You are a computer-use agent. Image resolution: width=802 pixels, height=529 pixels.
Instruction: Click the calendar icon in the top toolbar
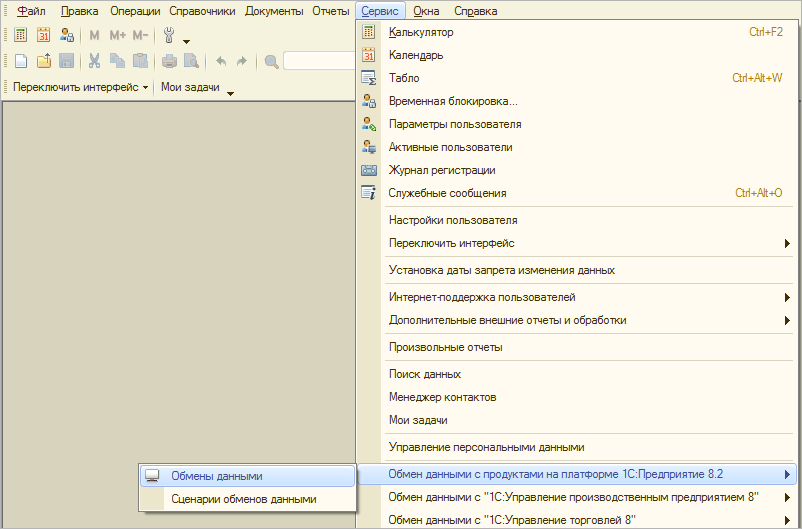(x=44, y=35)
